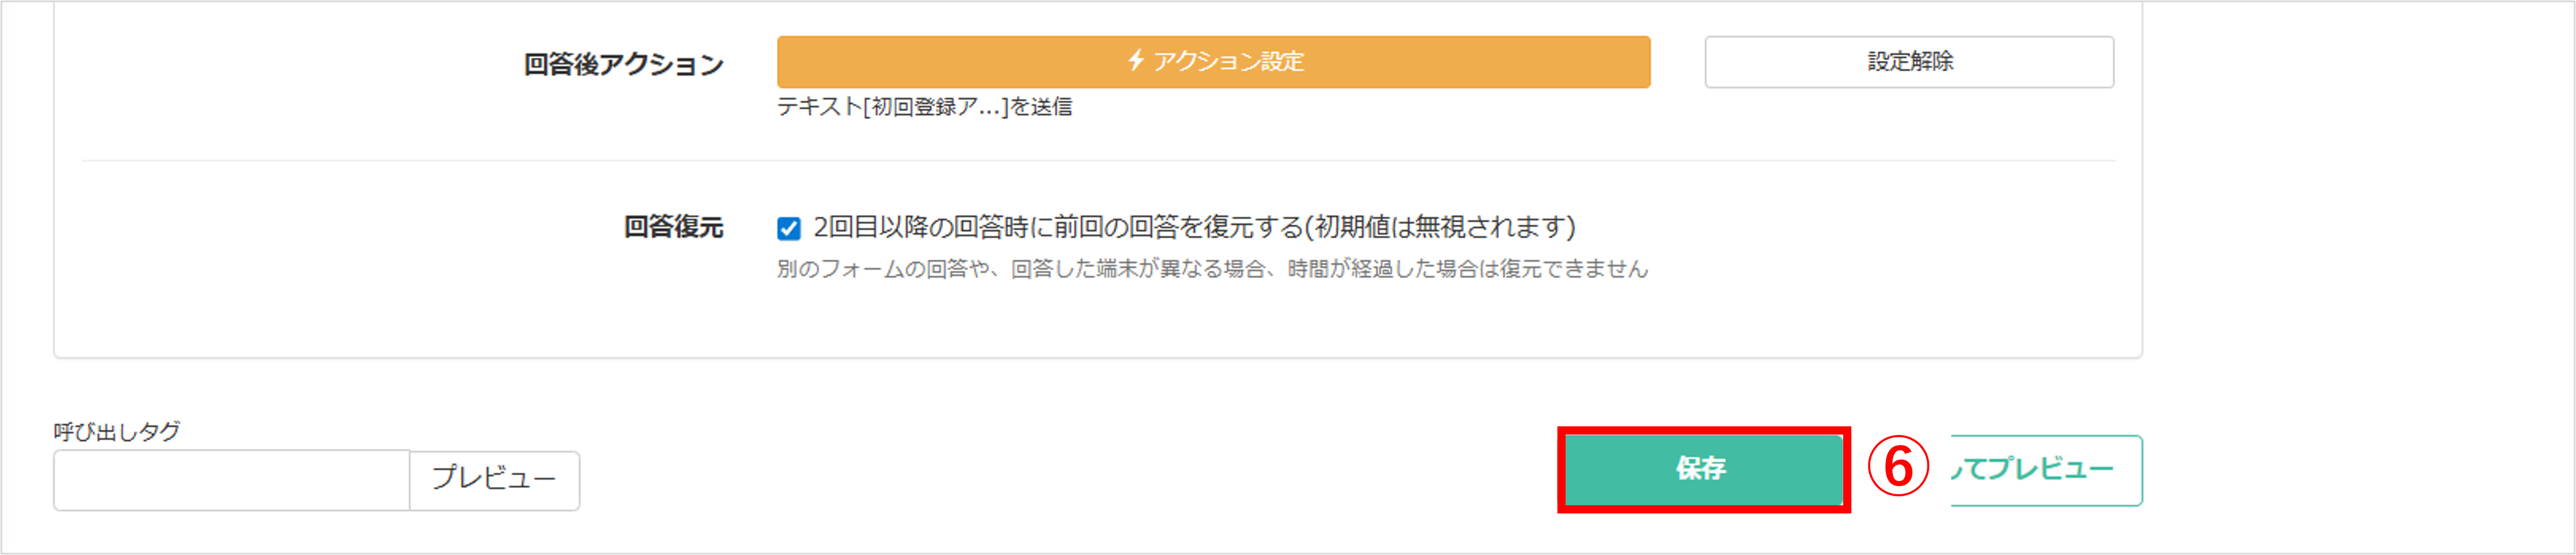Click the 回答復元 field label
The width and height of the screenshot is (2576, 555).
[673, 228]
